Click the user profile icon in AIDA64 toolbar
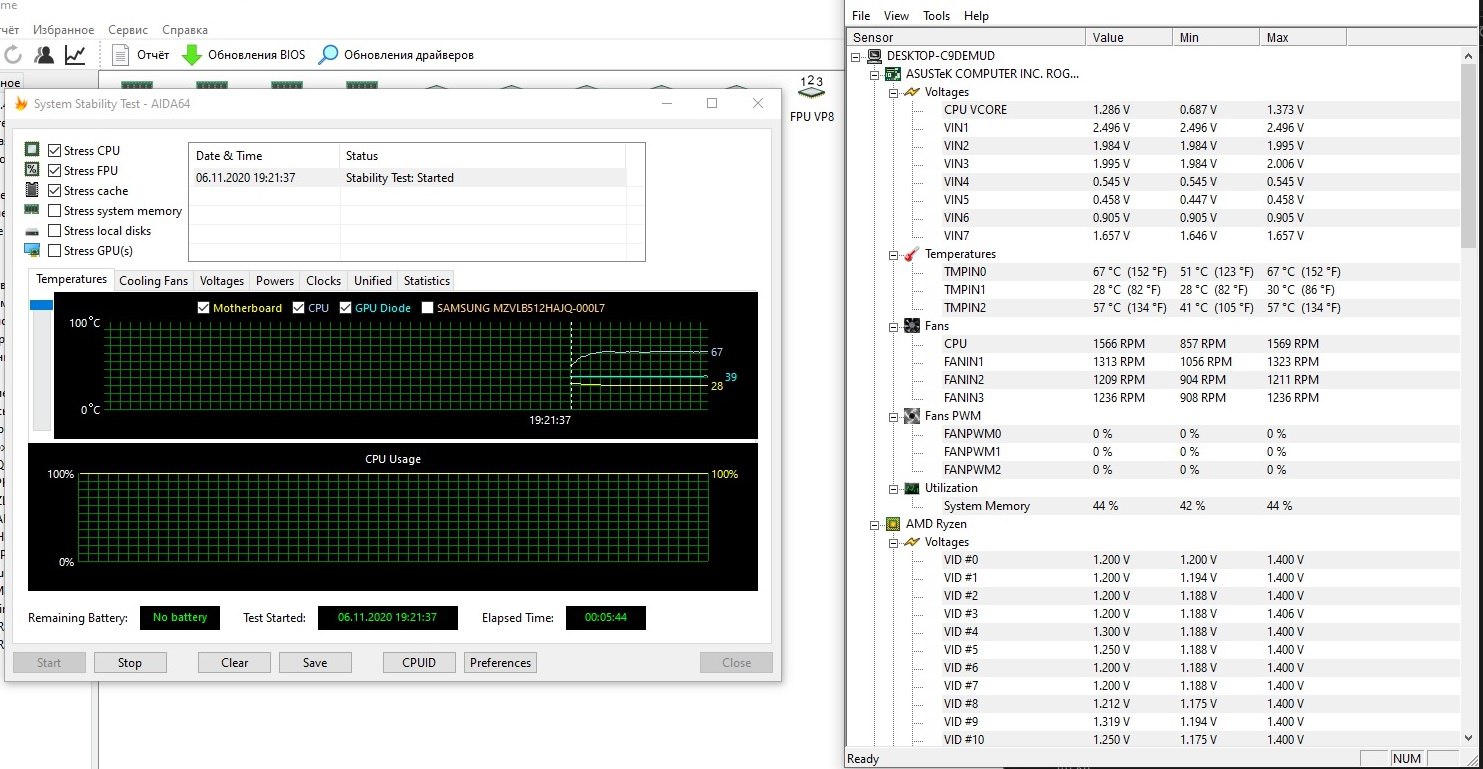 point(45,55)
